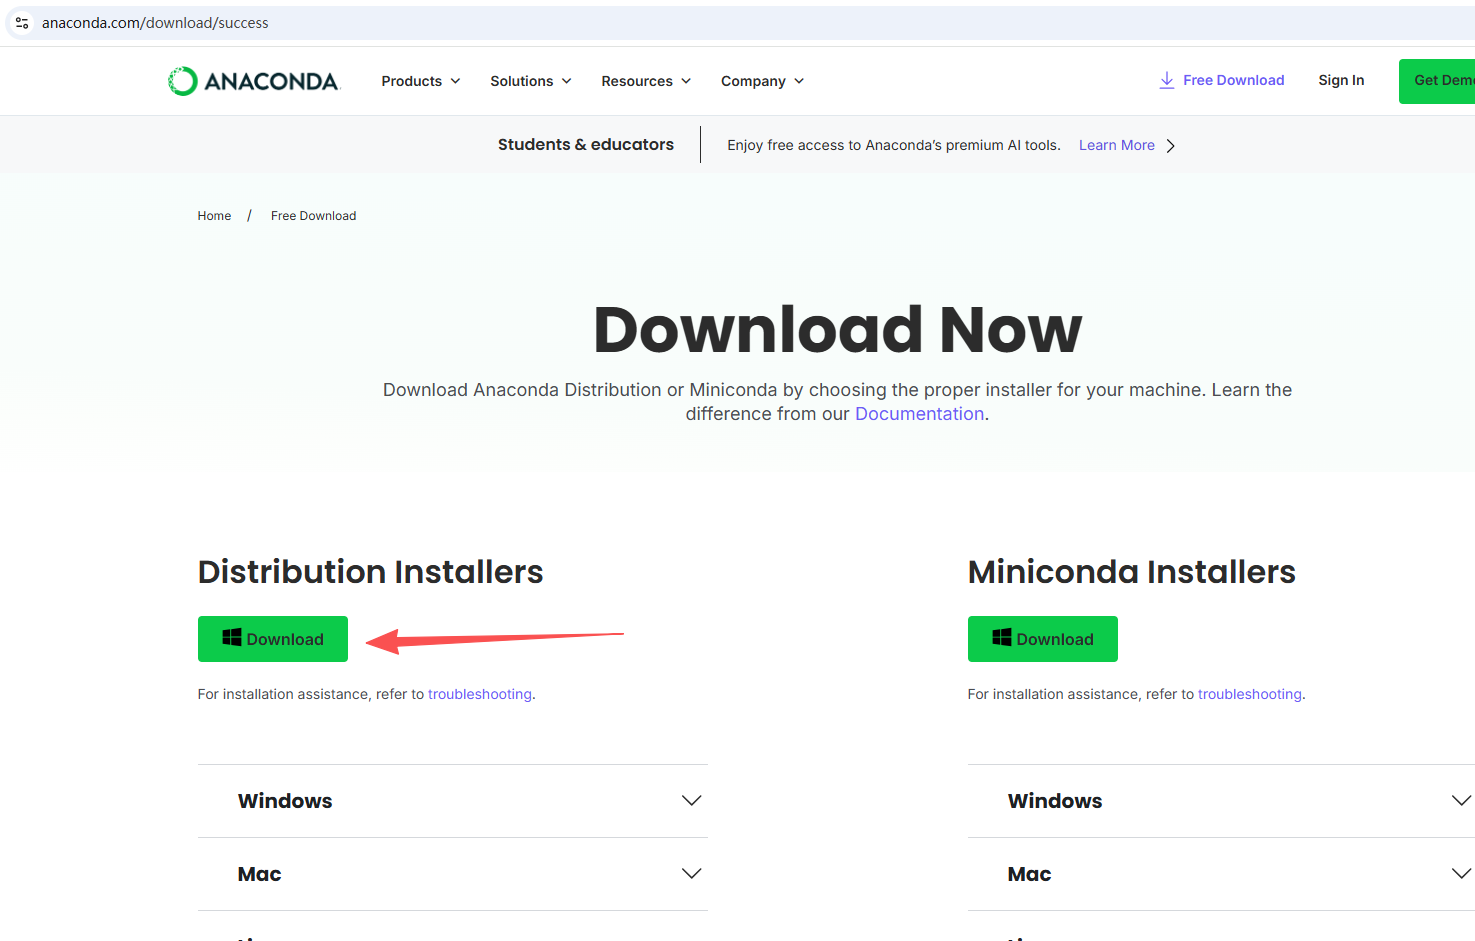Viewport: 1475px width, 941px height.
Task: Click the Miniconda Installers heading
Action: click(x=1132, y=572)
